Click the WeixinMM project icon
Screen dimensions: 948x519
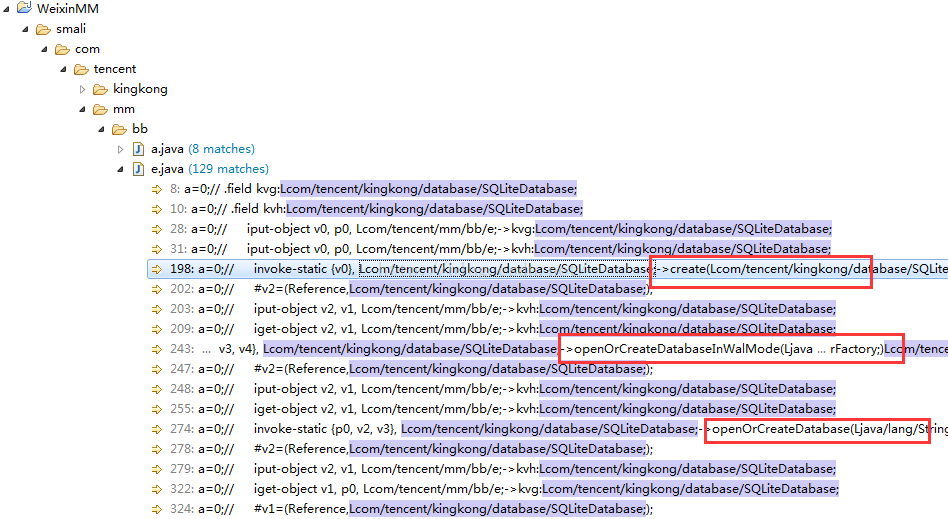[x=24, y=8]
